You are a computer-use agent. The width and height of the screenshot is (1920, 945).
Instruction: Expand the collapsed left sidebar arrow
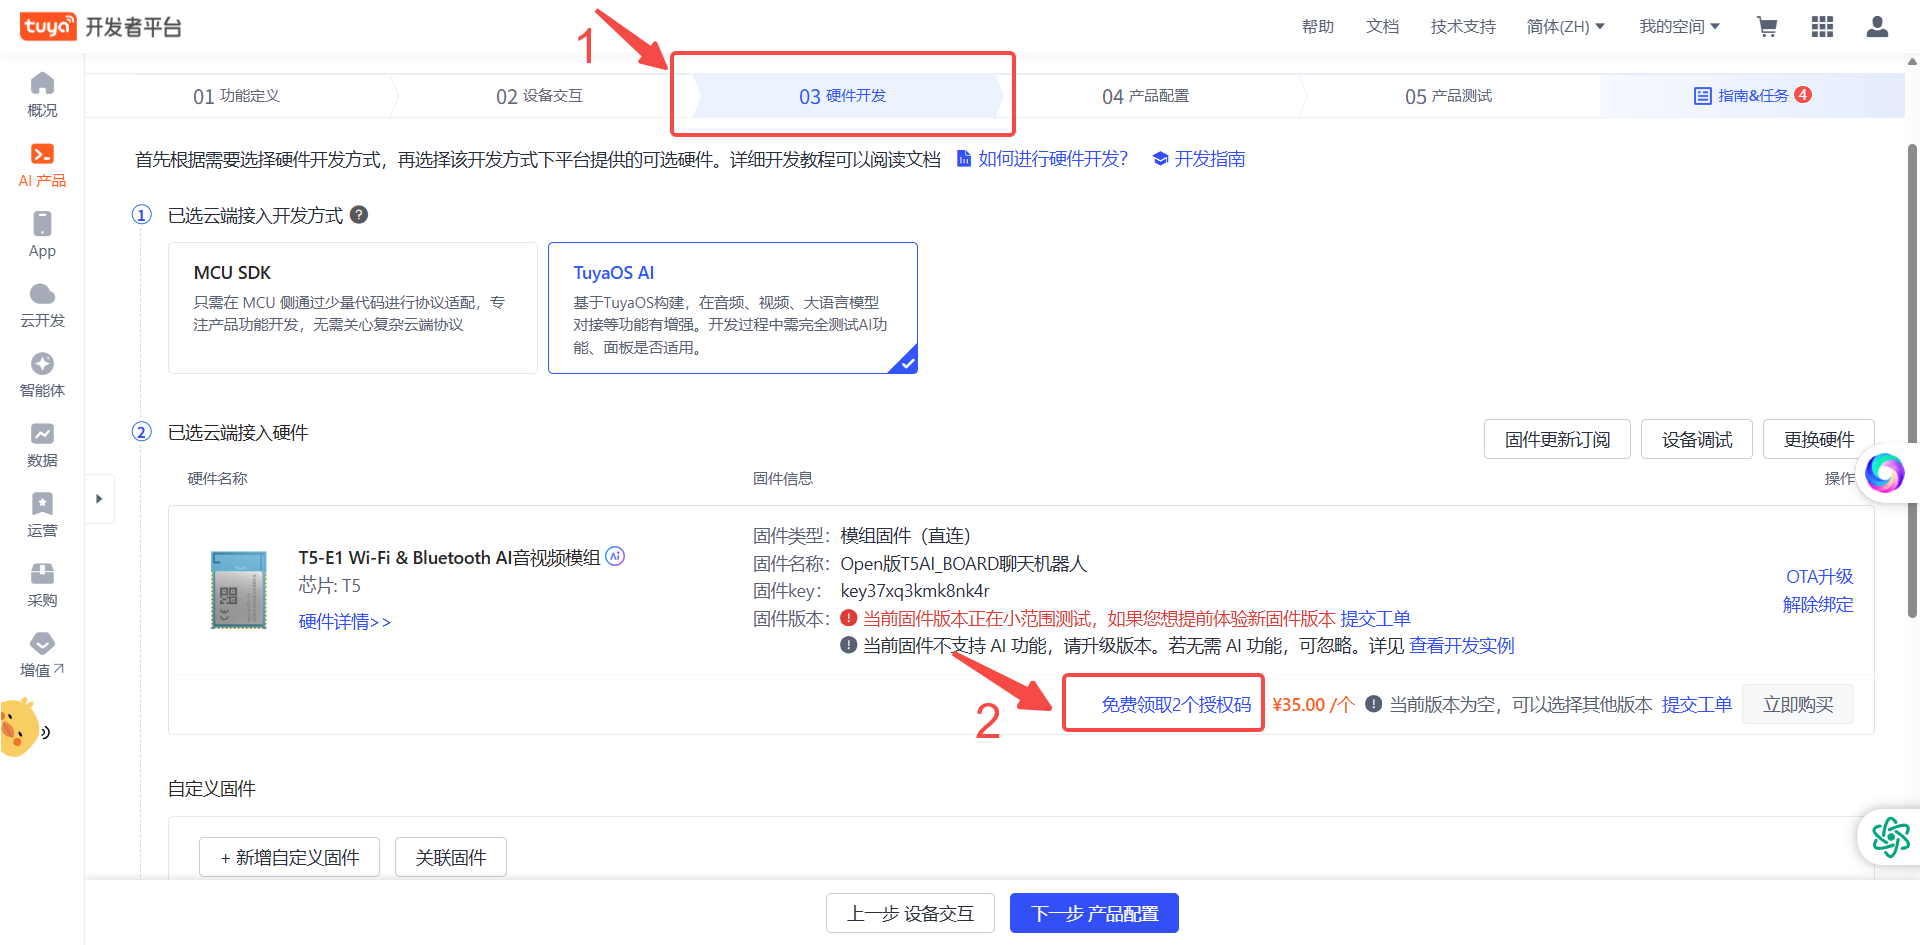(x=99, y=498)
